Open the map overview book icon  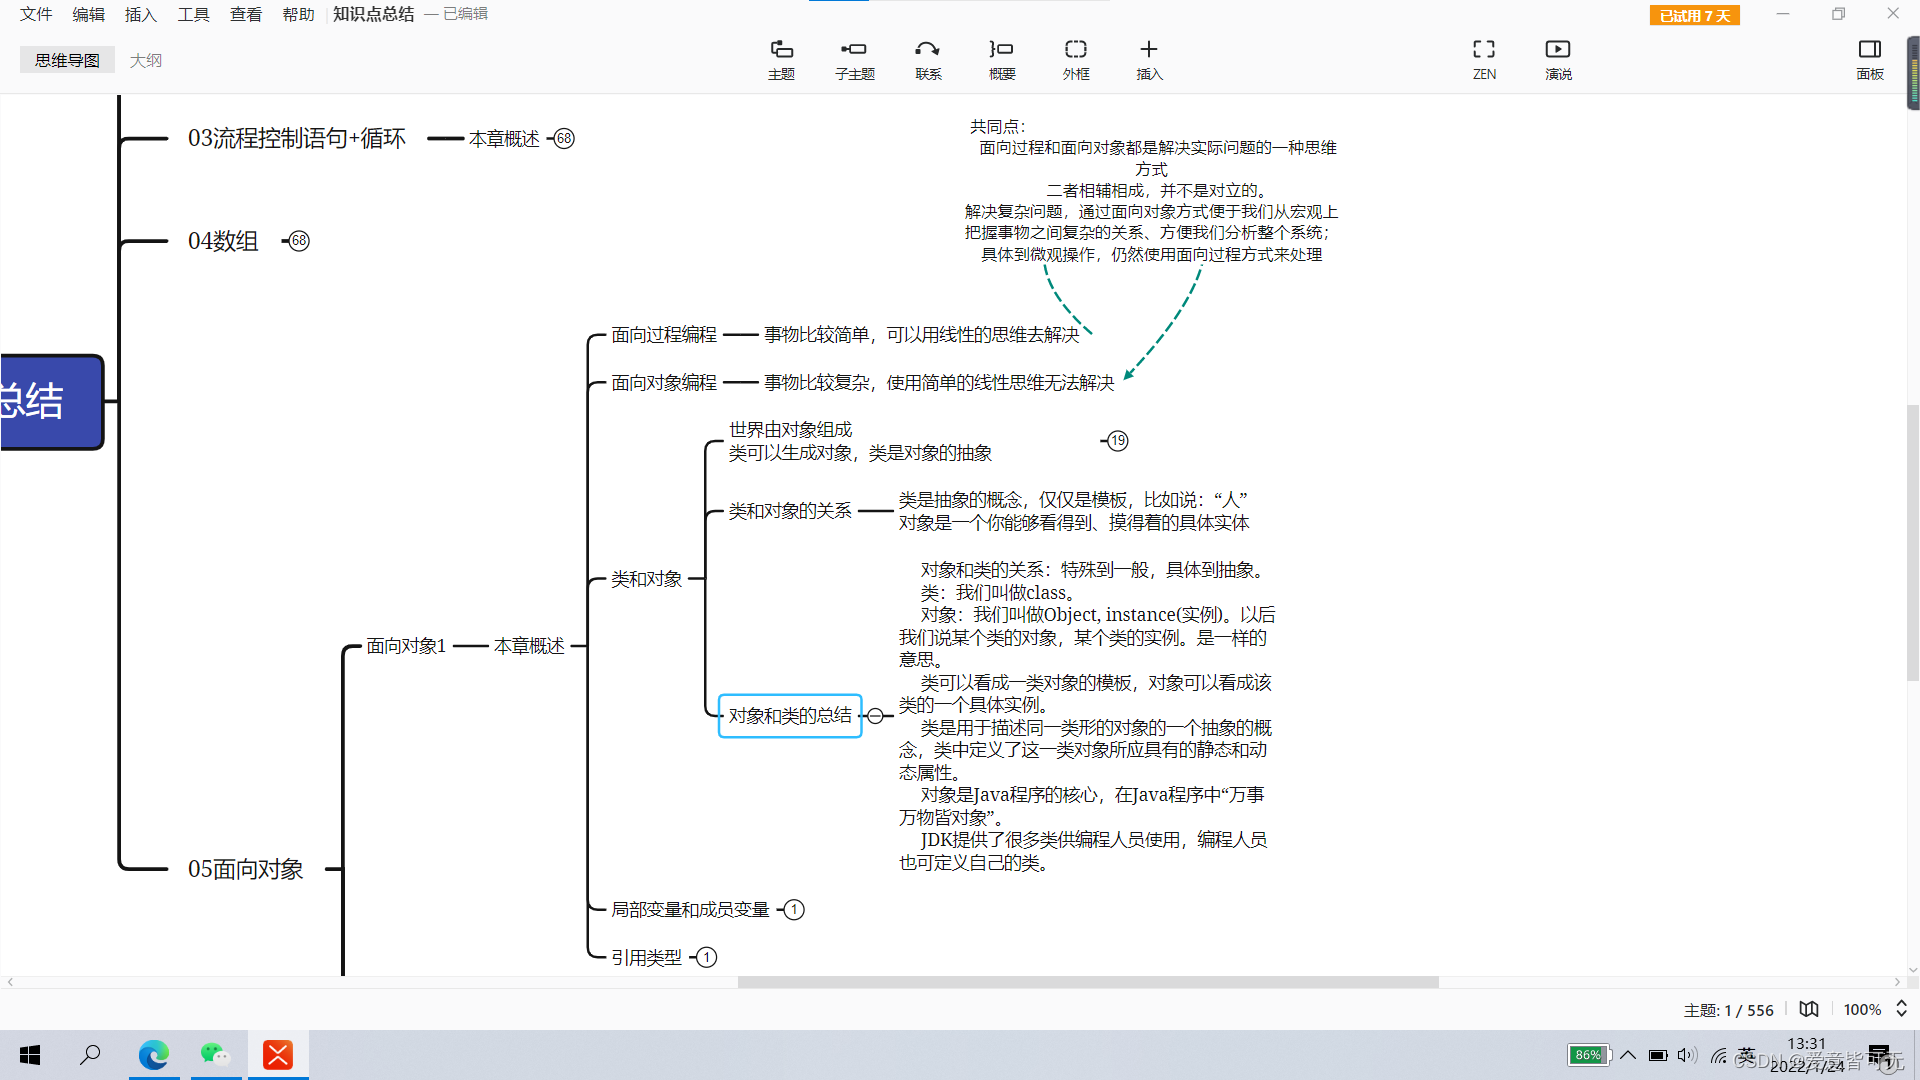[1809, 1009]
